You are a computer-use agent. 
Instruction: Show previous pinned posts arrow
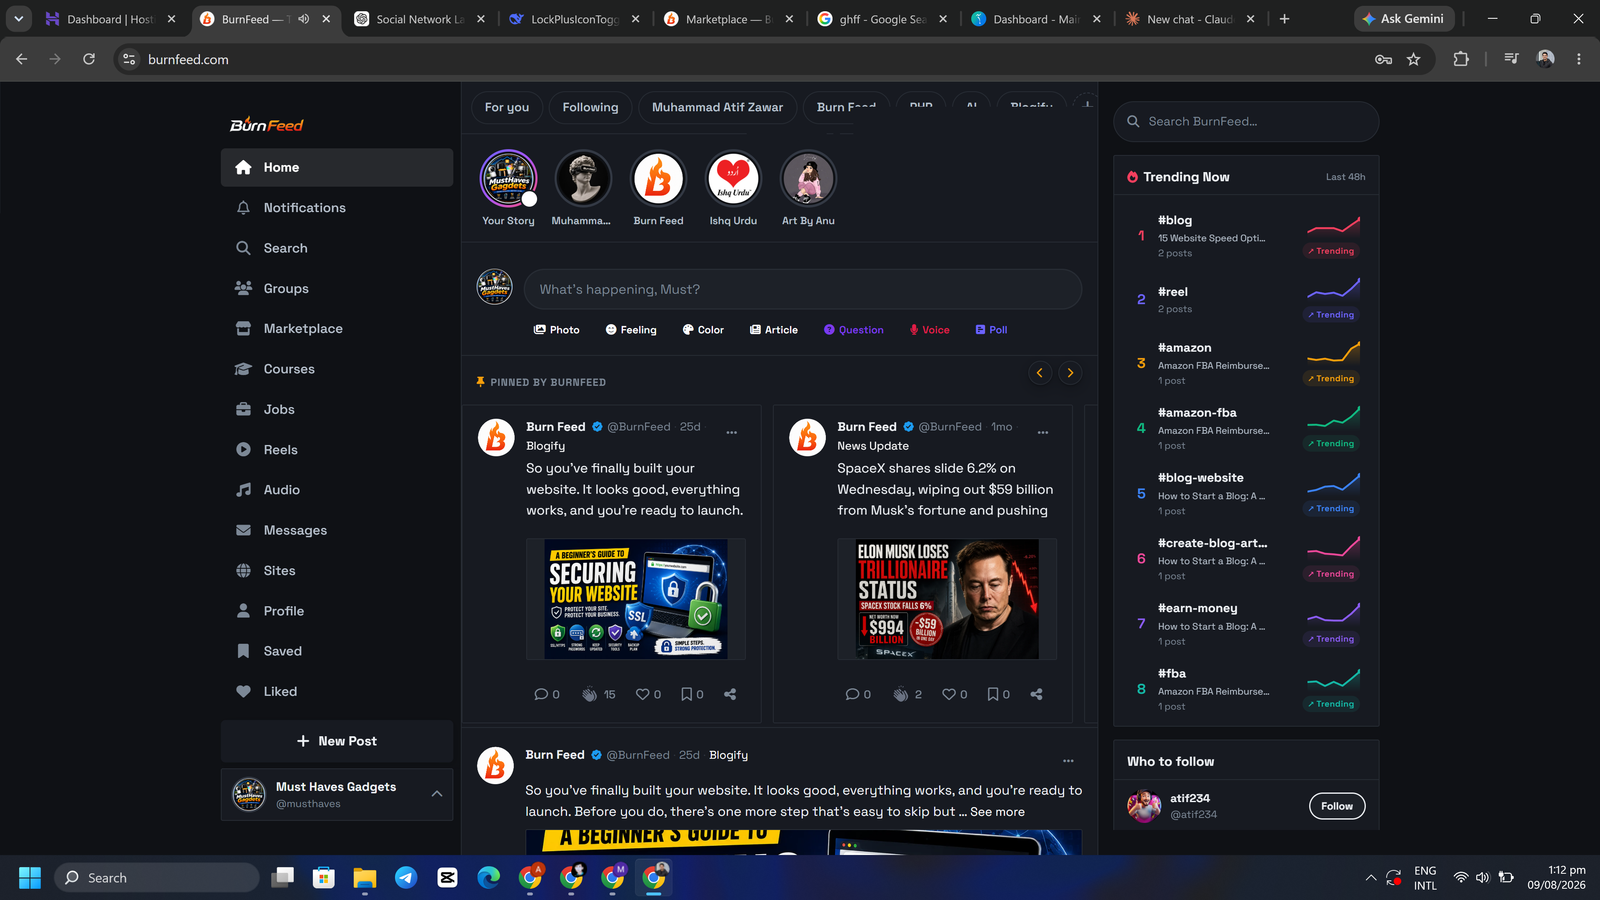point(1040,373)
